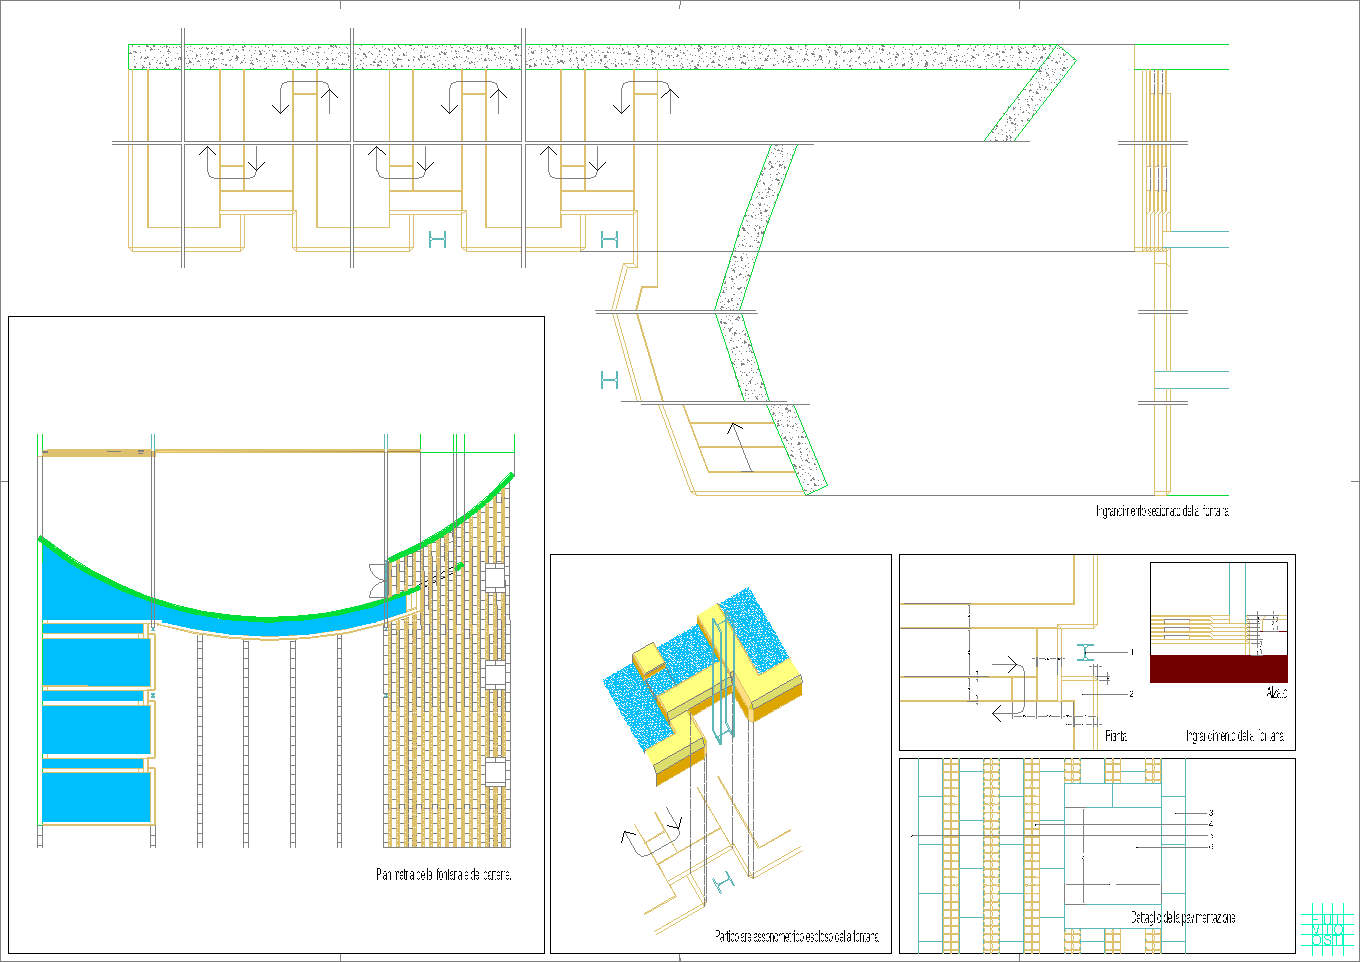This screenshot has height=962, width=1362.
Task: Click the teal grid logo in the corner
Action: [1328, 925]
